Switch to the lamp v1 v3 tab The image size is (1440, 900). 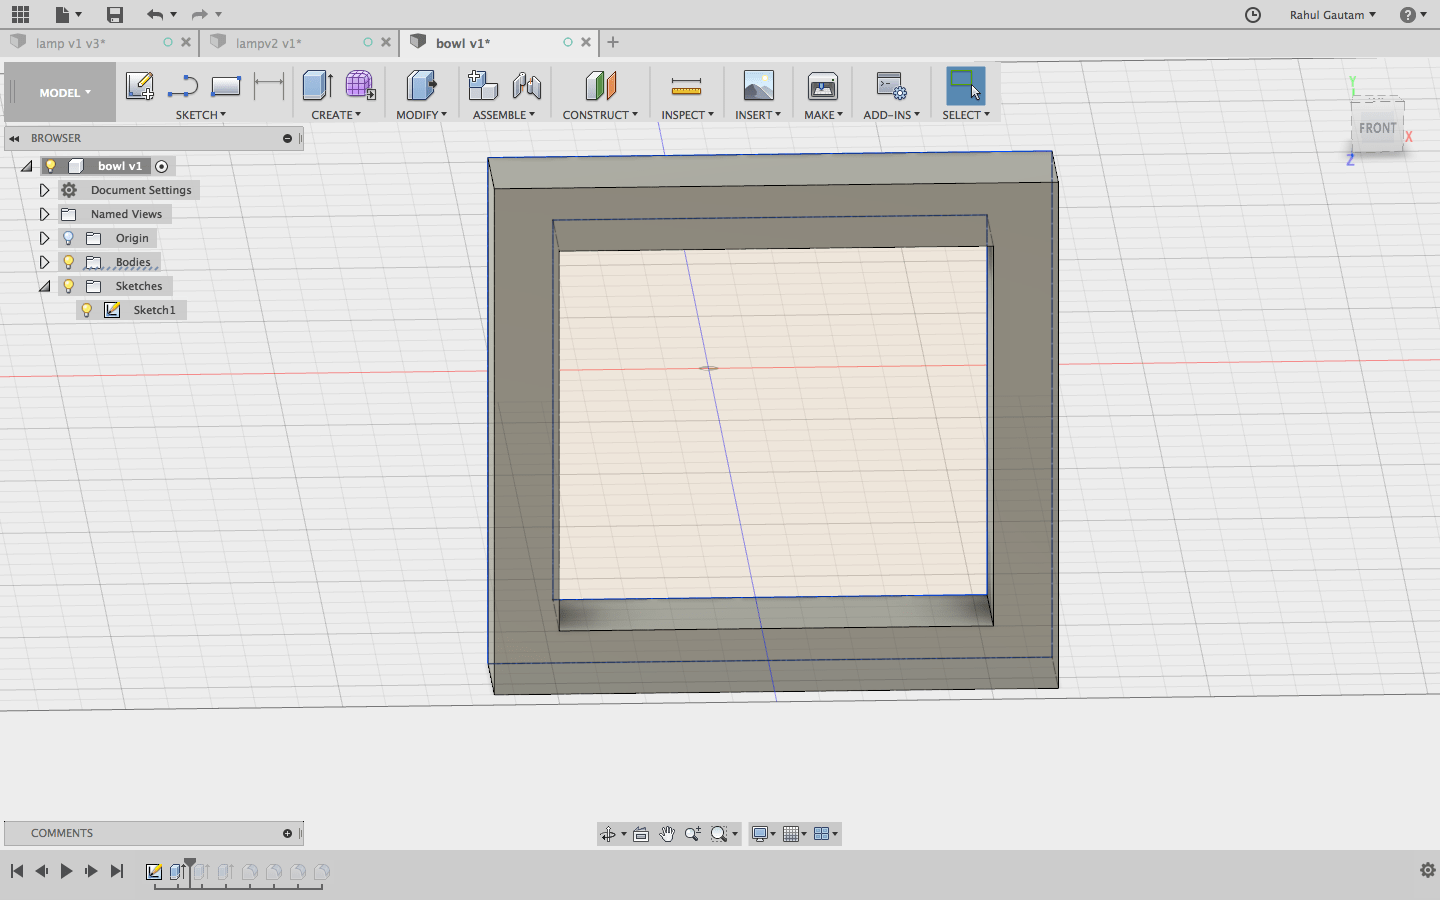pyautogui.click(x=70, y=43)
